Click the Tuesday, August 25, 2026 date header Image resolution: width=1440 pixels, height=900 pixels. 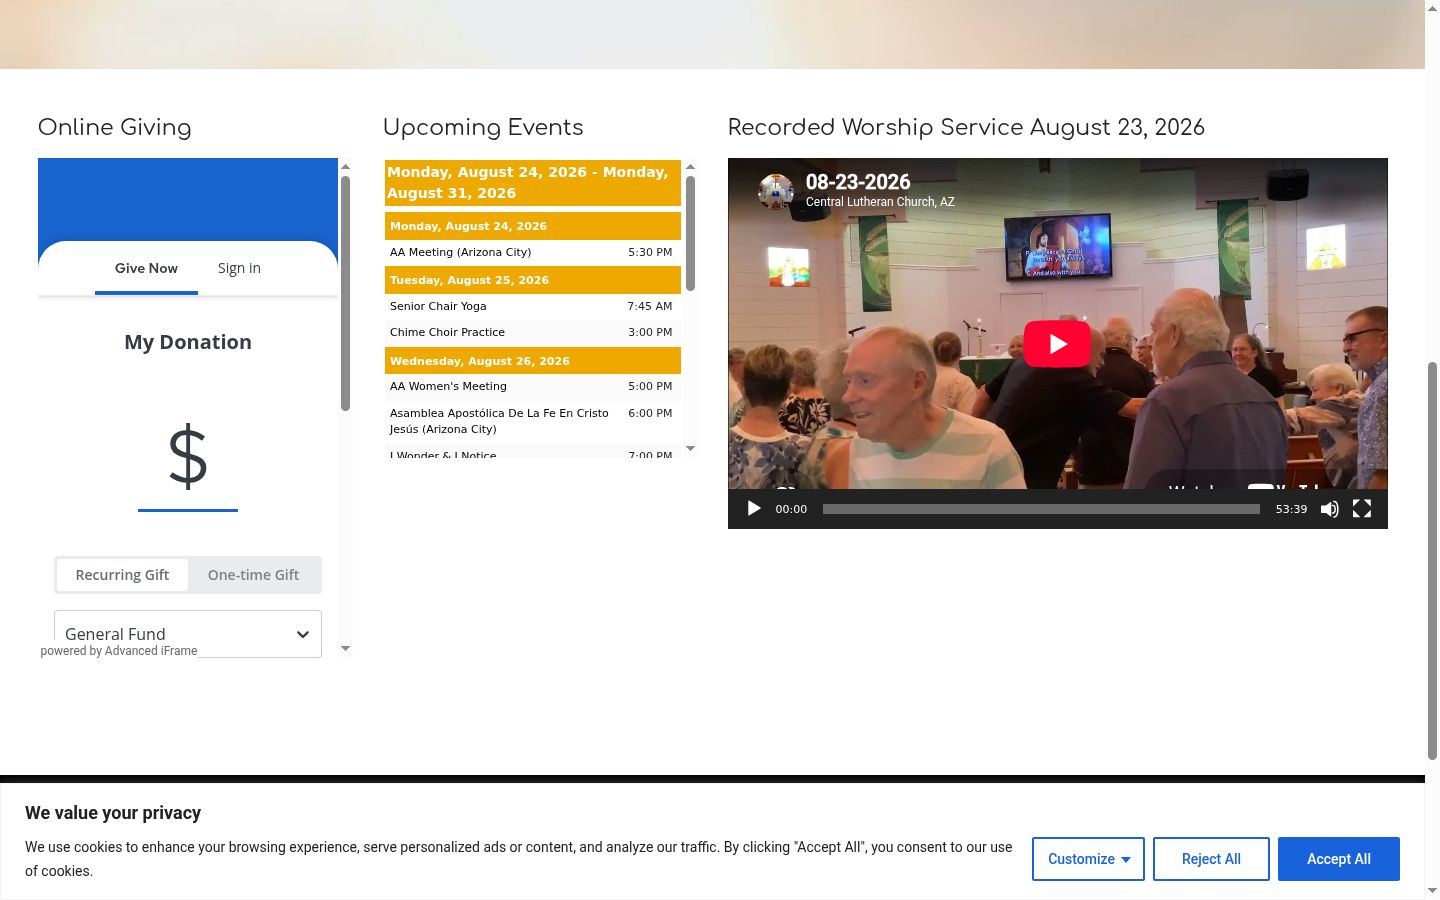pyautogui.click(x=533, y=280)
